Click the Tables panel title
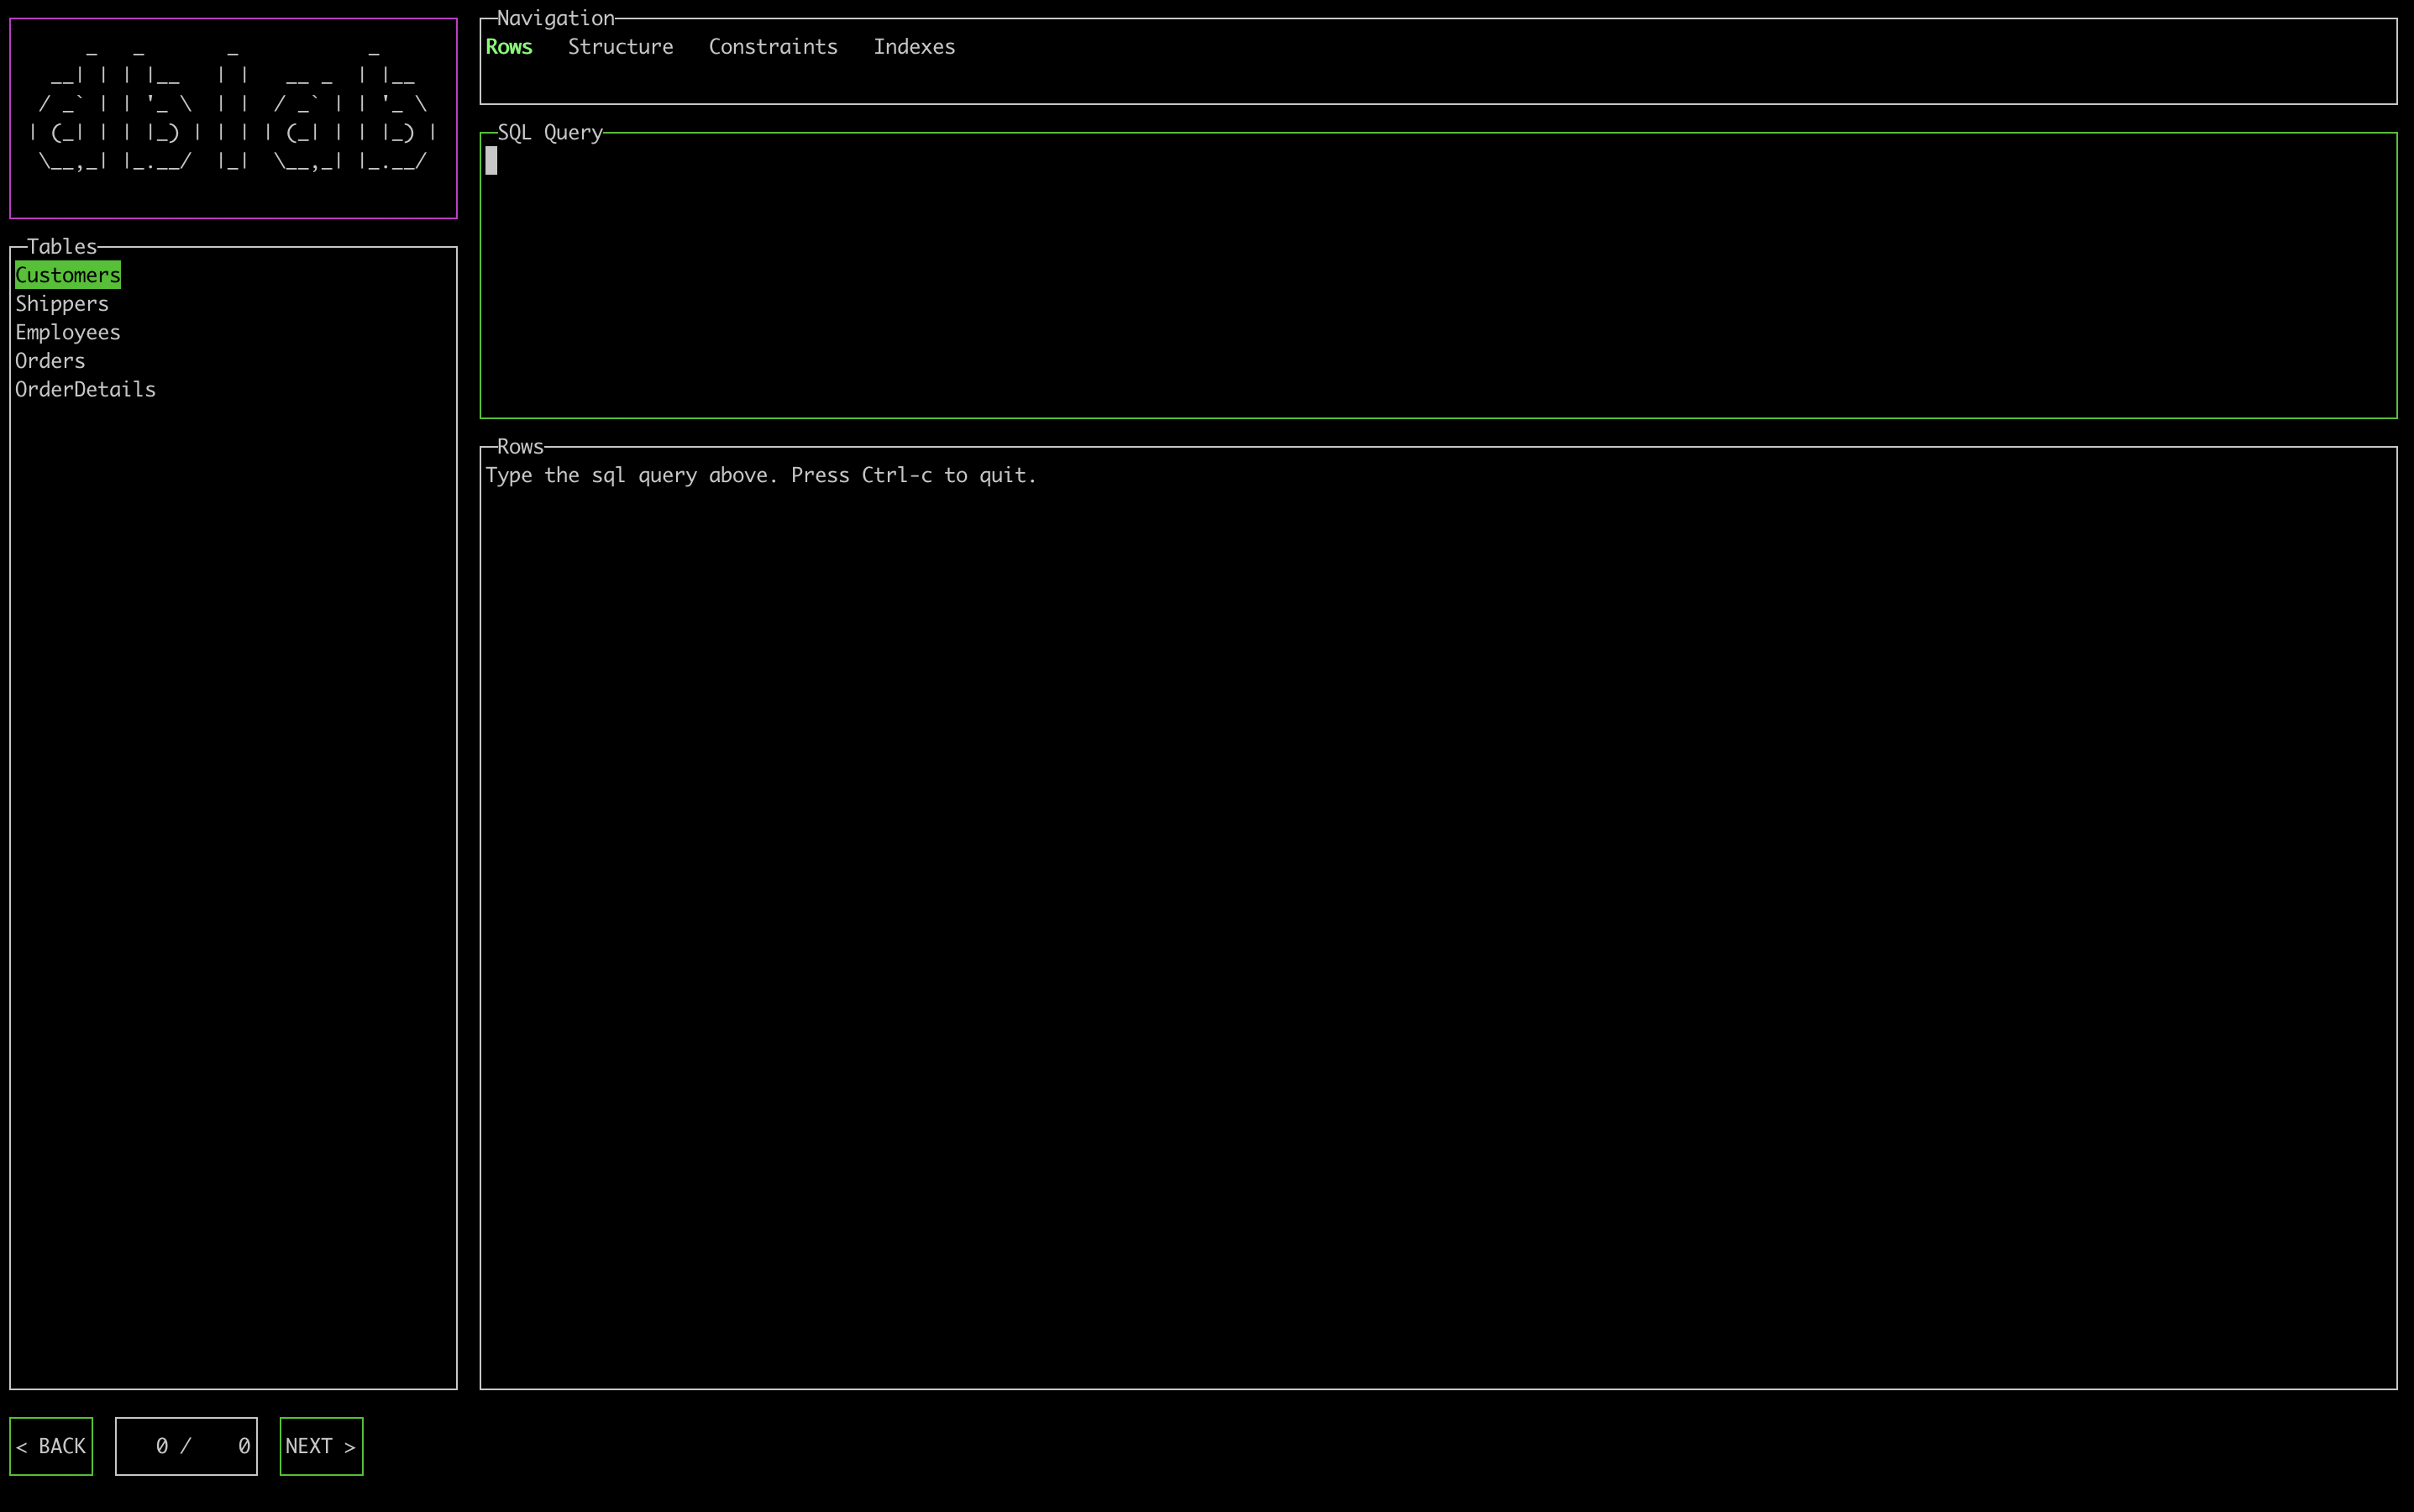 click(x=61, y=246)
